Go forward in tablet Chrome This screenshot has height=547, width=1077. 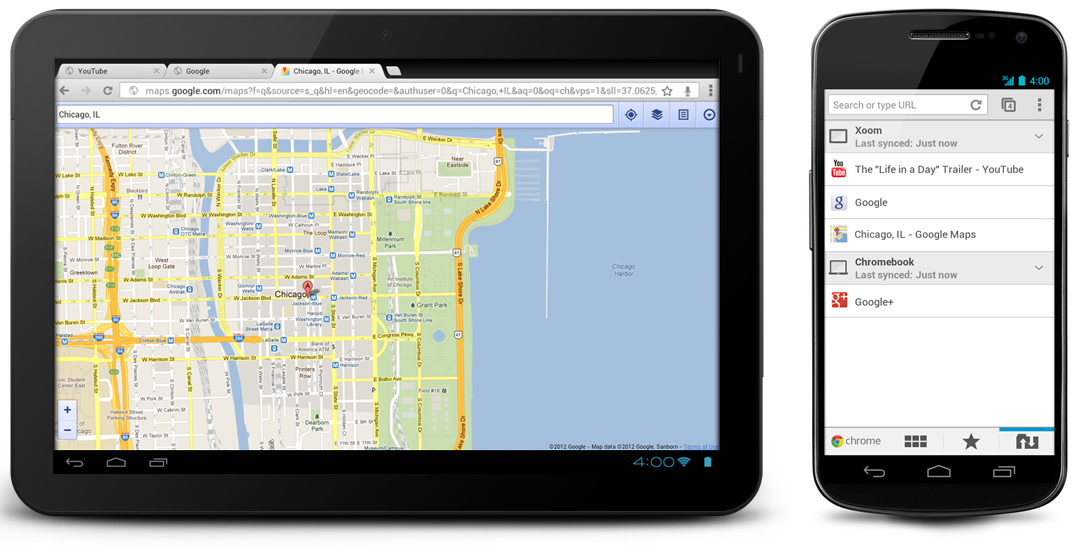(86, 91)
